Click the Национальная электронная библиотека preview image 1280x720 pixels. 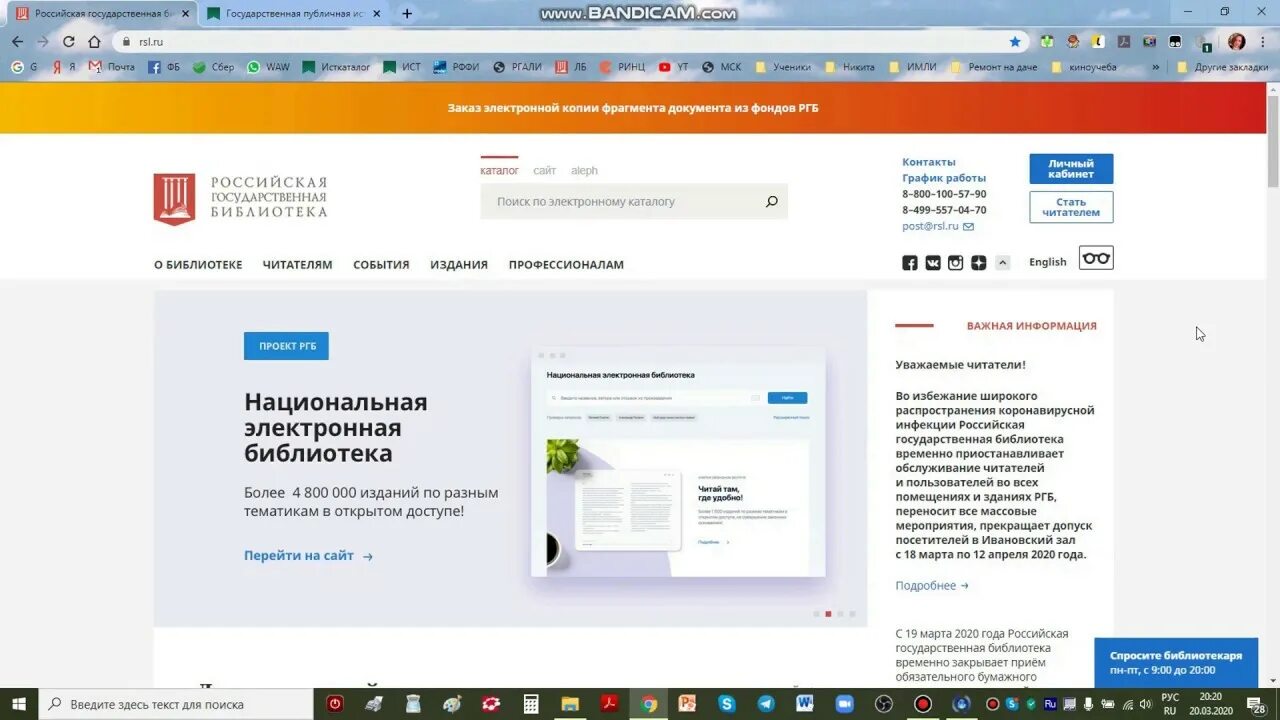coord(678,462)
